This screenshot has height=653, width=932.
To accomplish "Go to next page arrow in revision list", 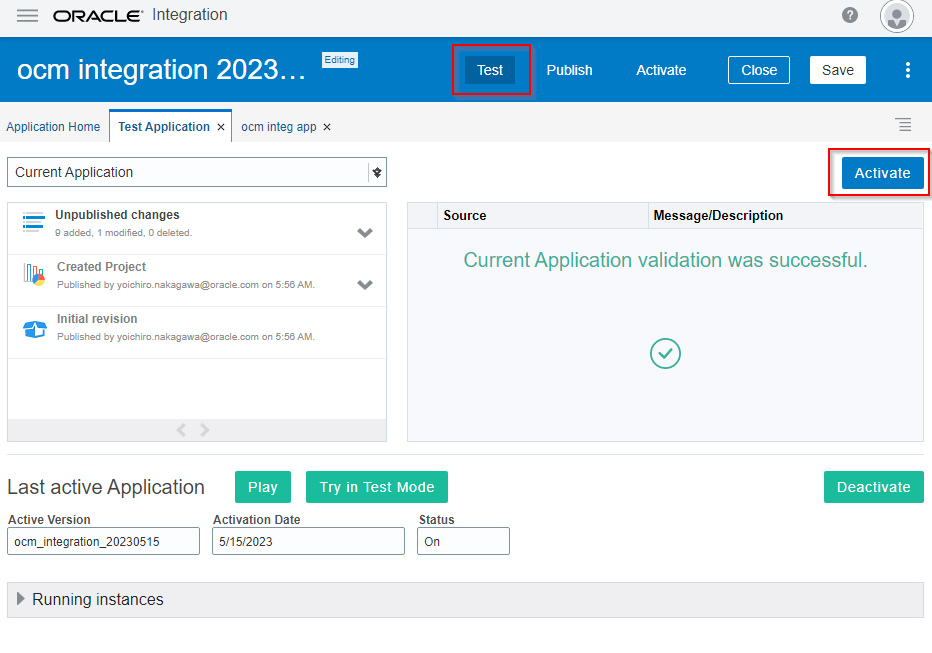I will pyautogui.click(x=204, y=430).
